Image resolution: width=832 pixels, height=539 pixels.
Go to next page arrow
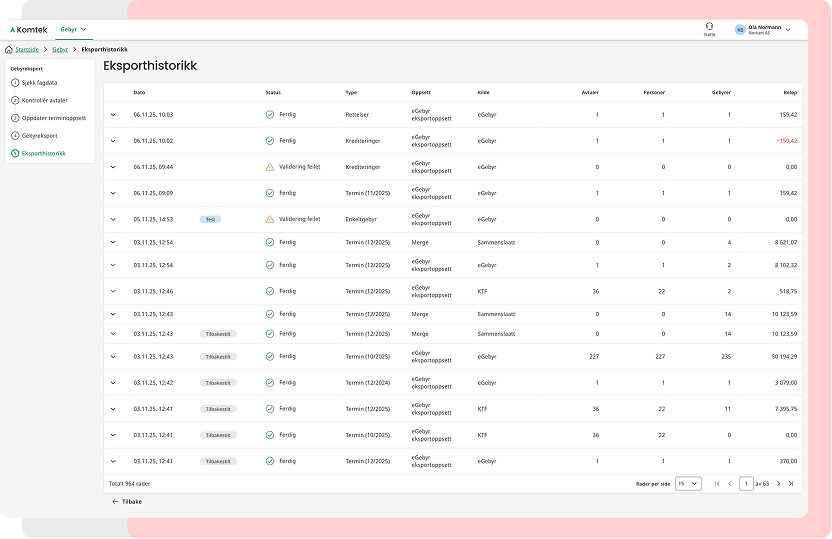tap(778, 483)
